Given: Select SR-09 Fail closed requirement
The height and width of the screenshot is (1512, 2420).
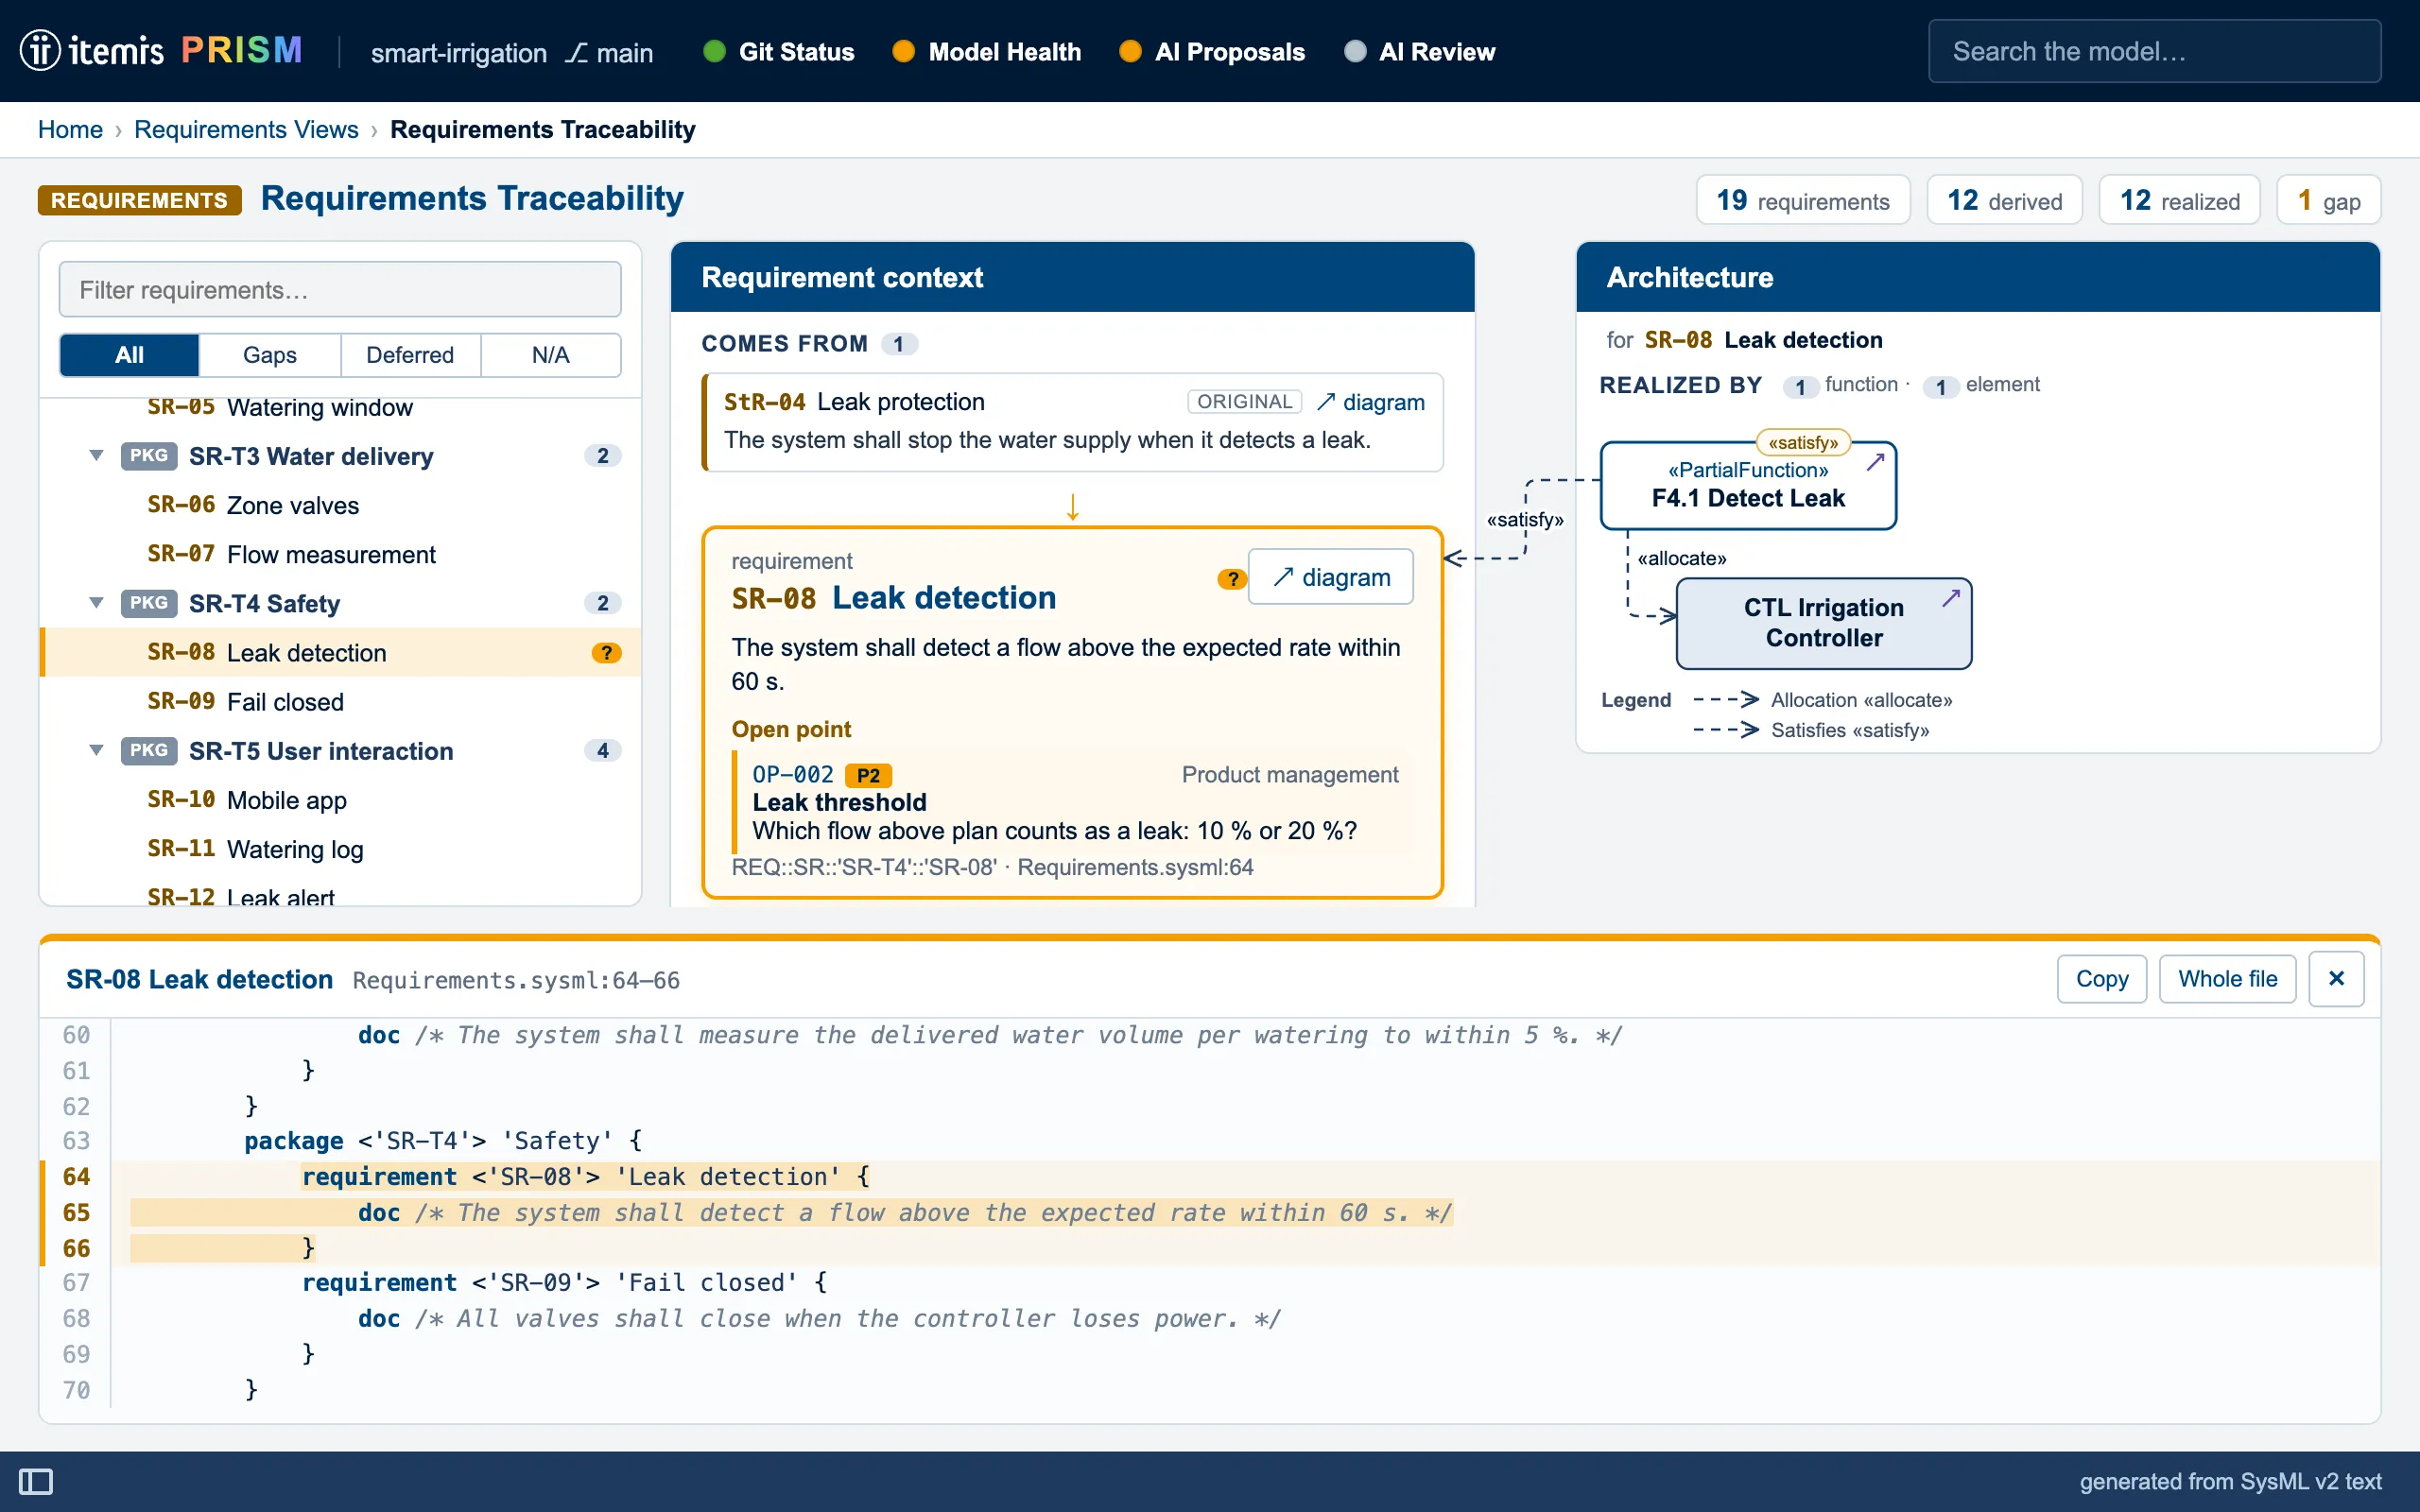Looking at the screenshot, I should (x=340, y=702).
